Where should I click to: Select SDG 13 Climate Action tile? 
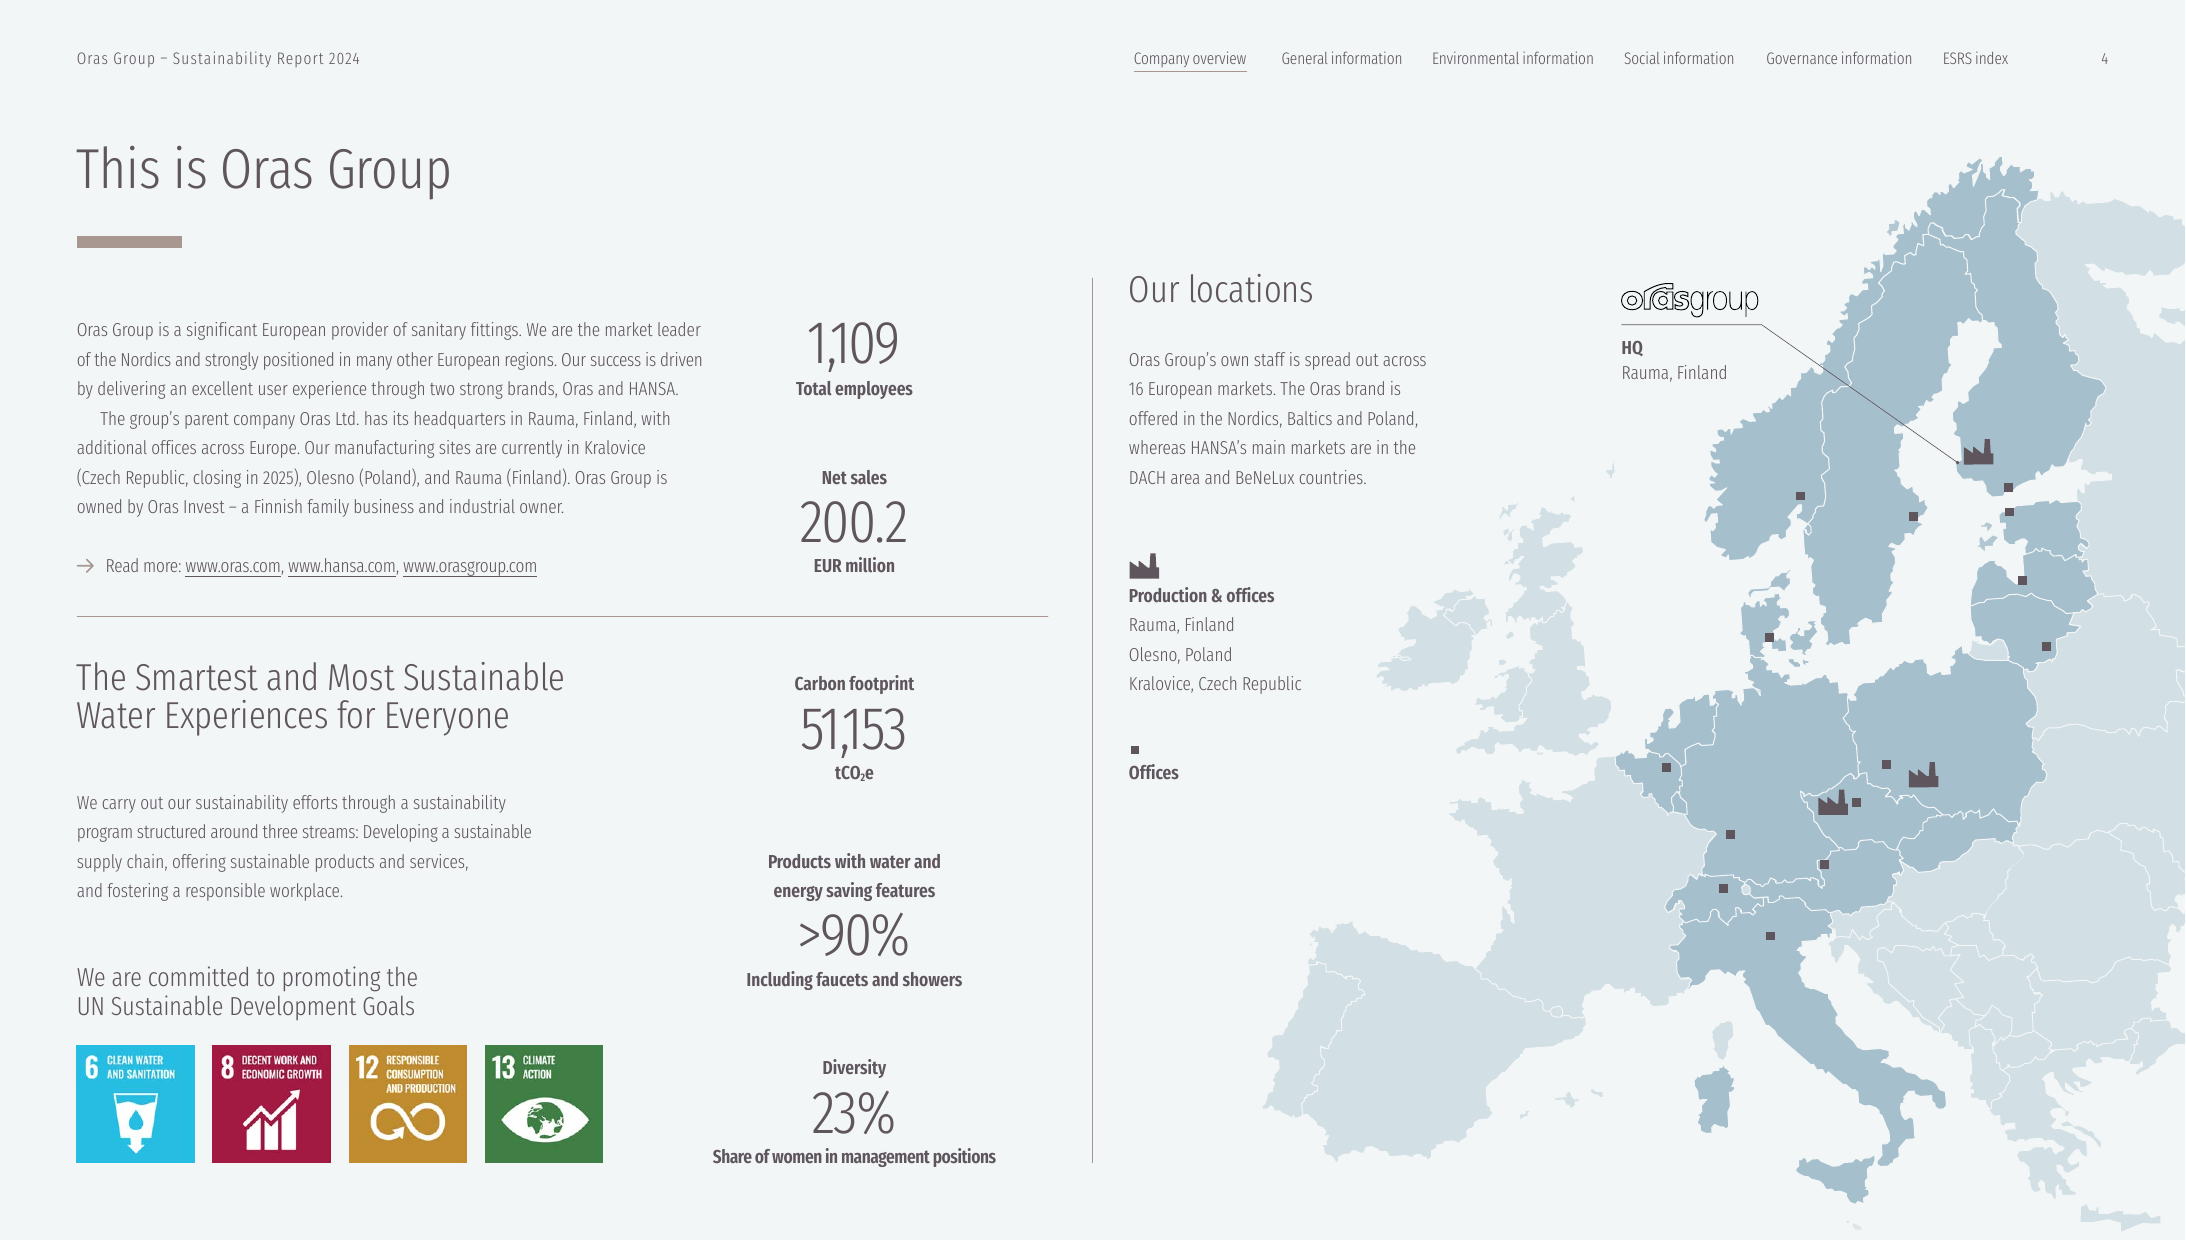click(x=544, y=1104)
